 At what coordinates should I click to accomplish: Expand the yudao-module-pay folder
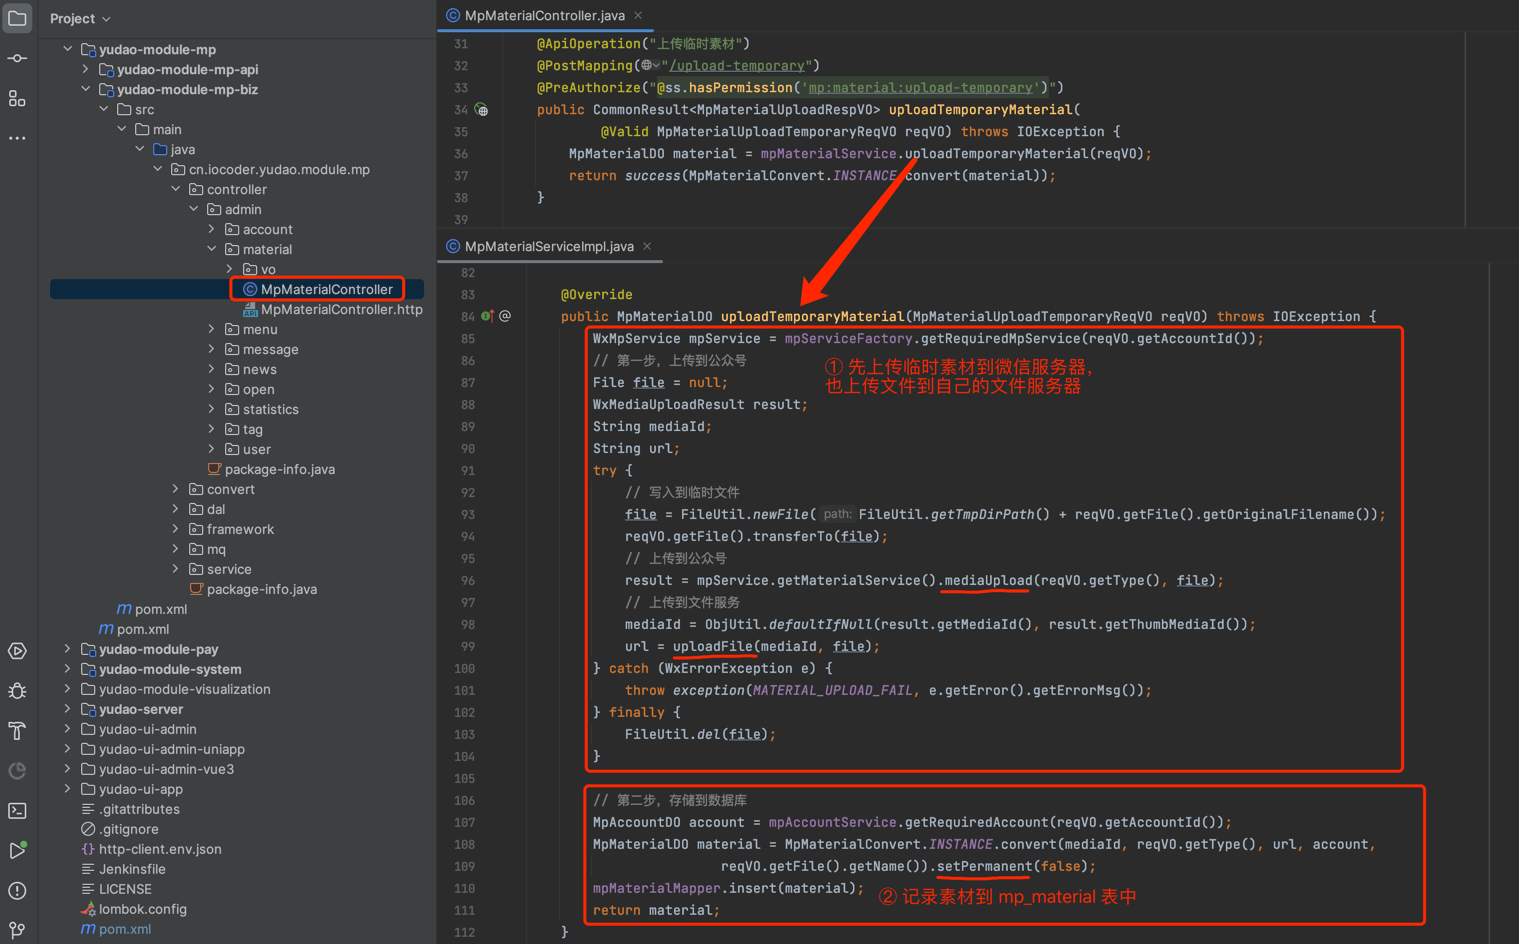[68, 649]
